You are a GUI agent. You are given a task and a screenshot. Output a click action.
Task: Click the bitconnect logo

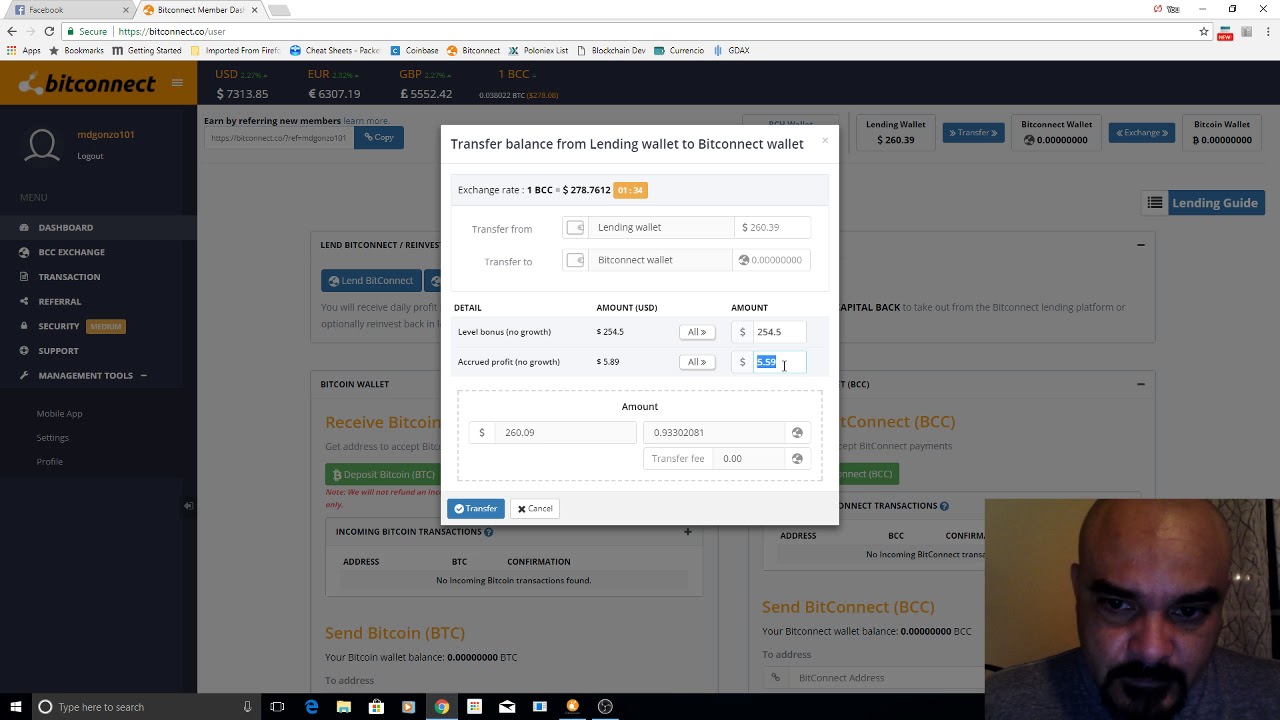87,83
